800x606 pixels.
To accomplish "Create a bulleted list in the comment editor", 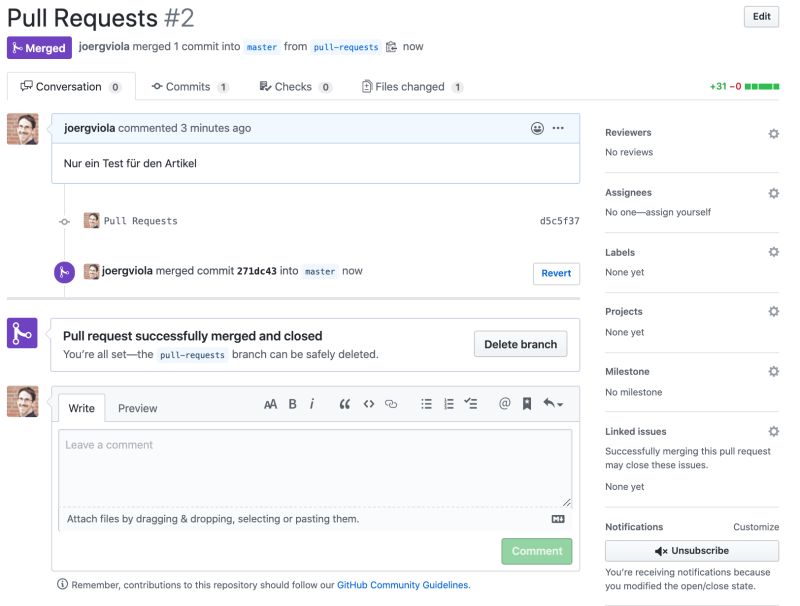I will pyautogui.click(x=425, y=404).
